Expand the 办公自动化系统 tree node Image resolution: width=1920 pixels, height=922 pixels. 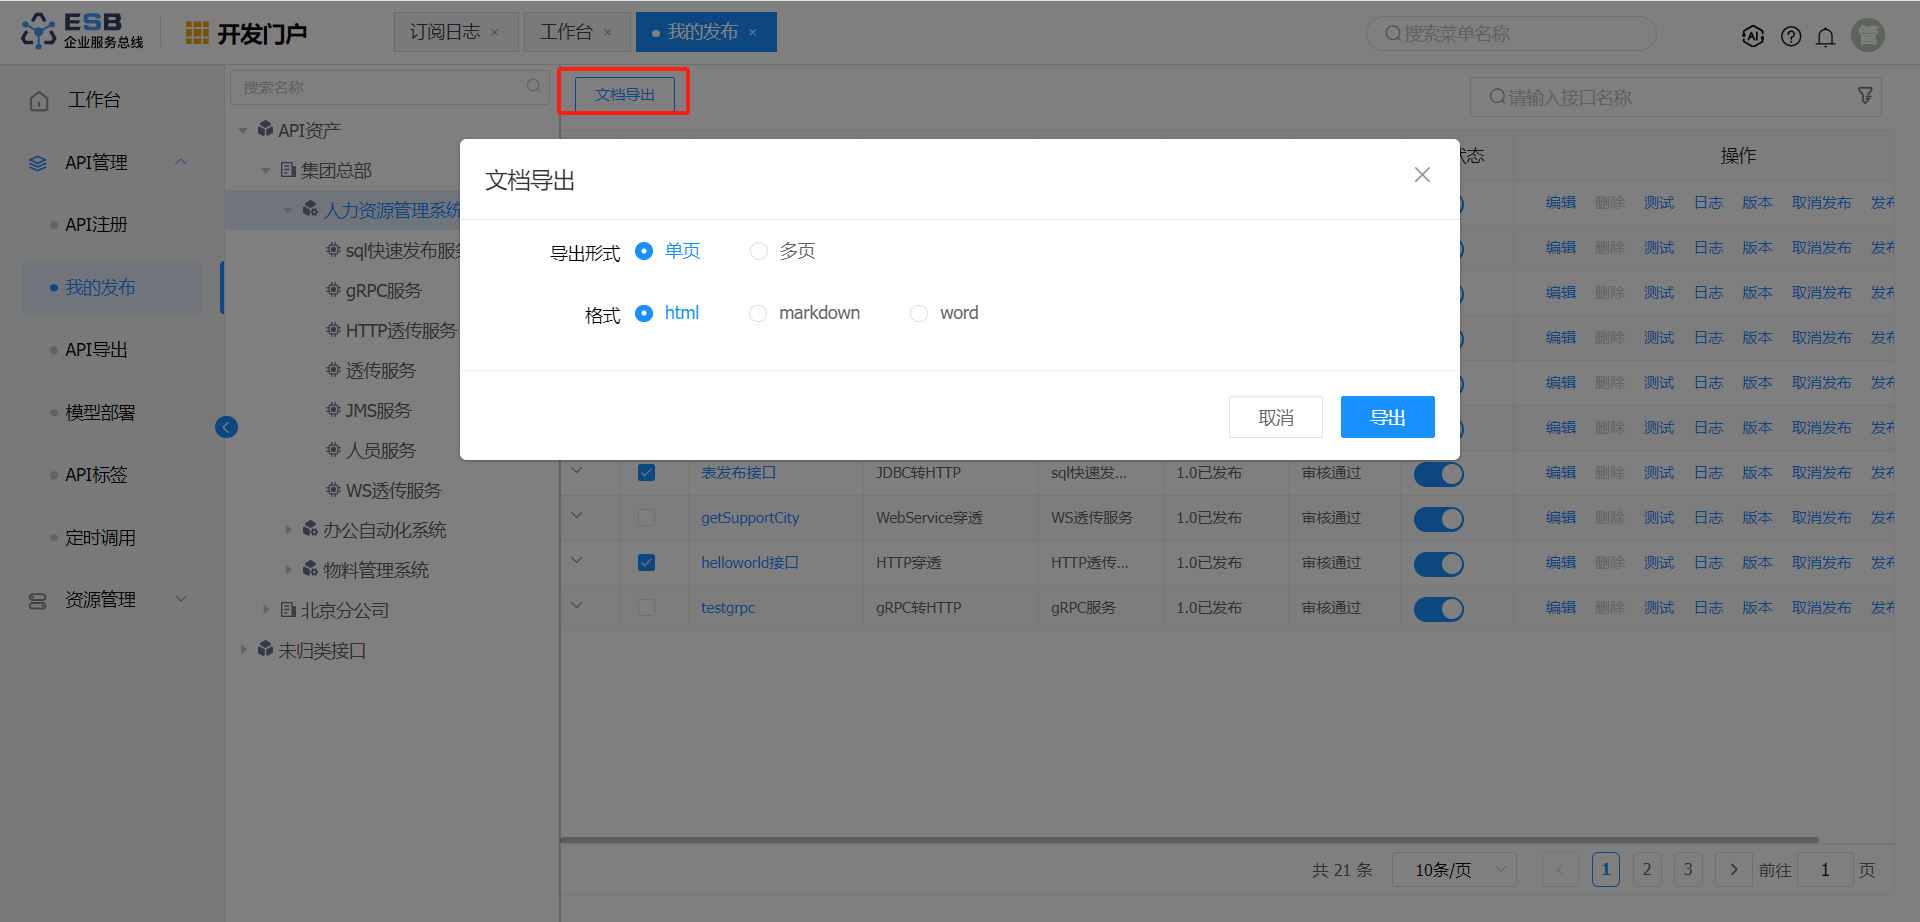pos(289,530)
